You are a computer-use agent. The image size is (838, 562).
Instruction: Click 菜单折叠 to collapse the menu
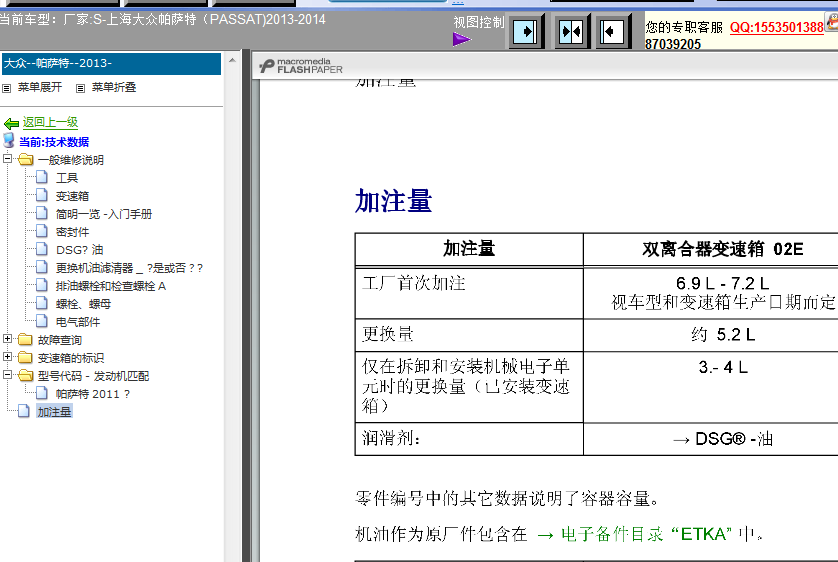click(x=114, y=87)
